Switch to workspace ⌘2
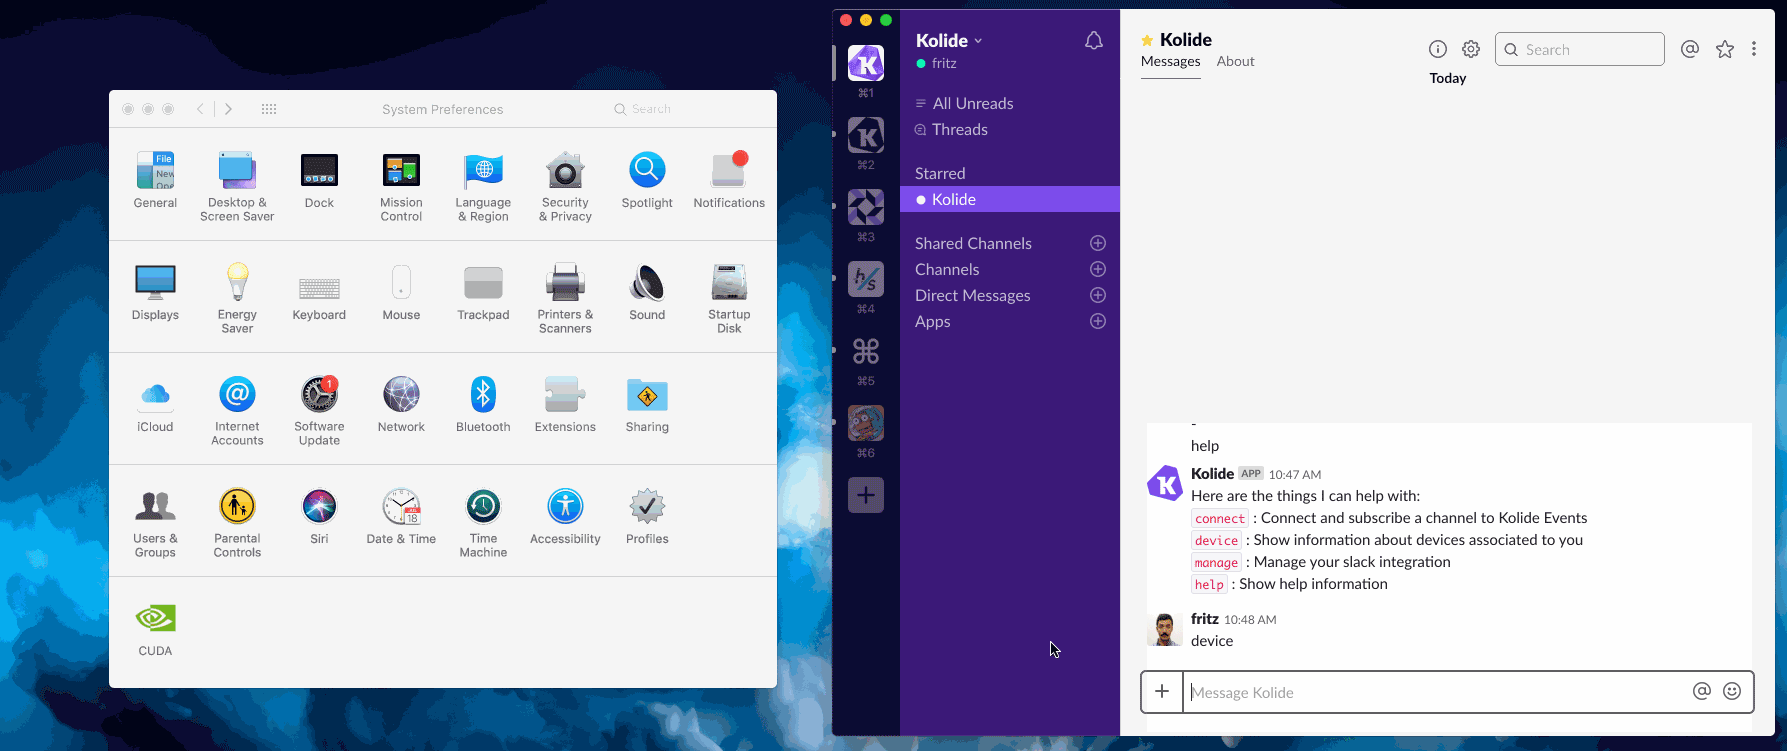Image resolution: width=1787 pixels, height=751 pixels. (x=866, y=135)
